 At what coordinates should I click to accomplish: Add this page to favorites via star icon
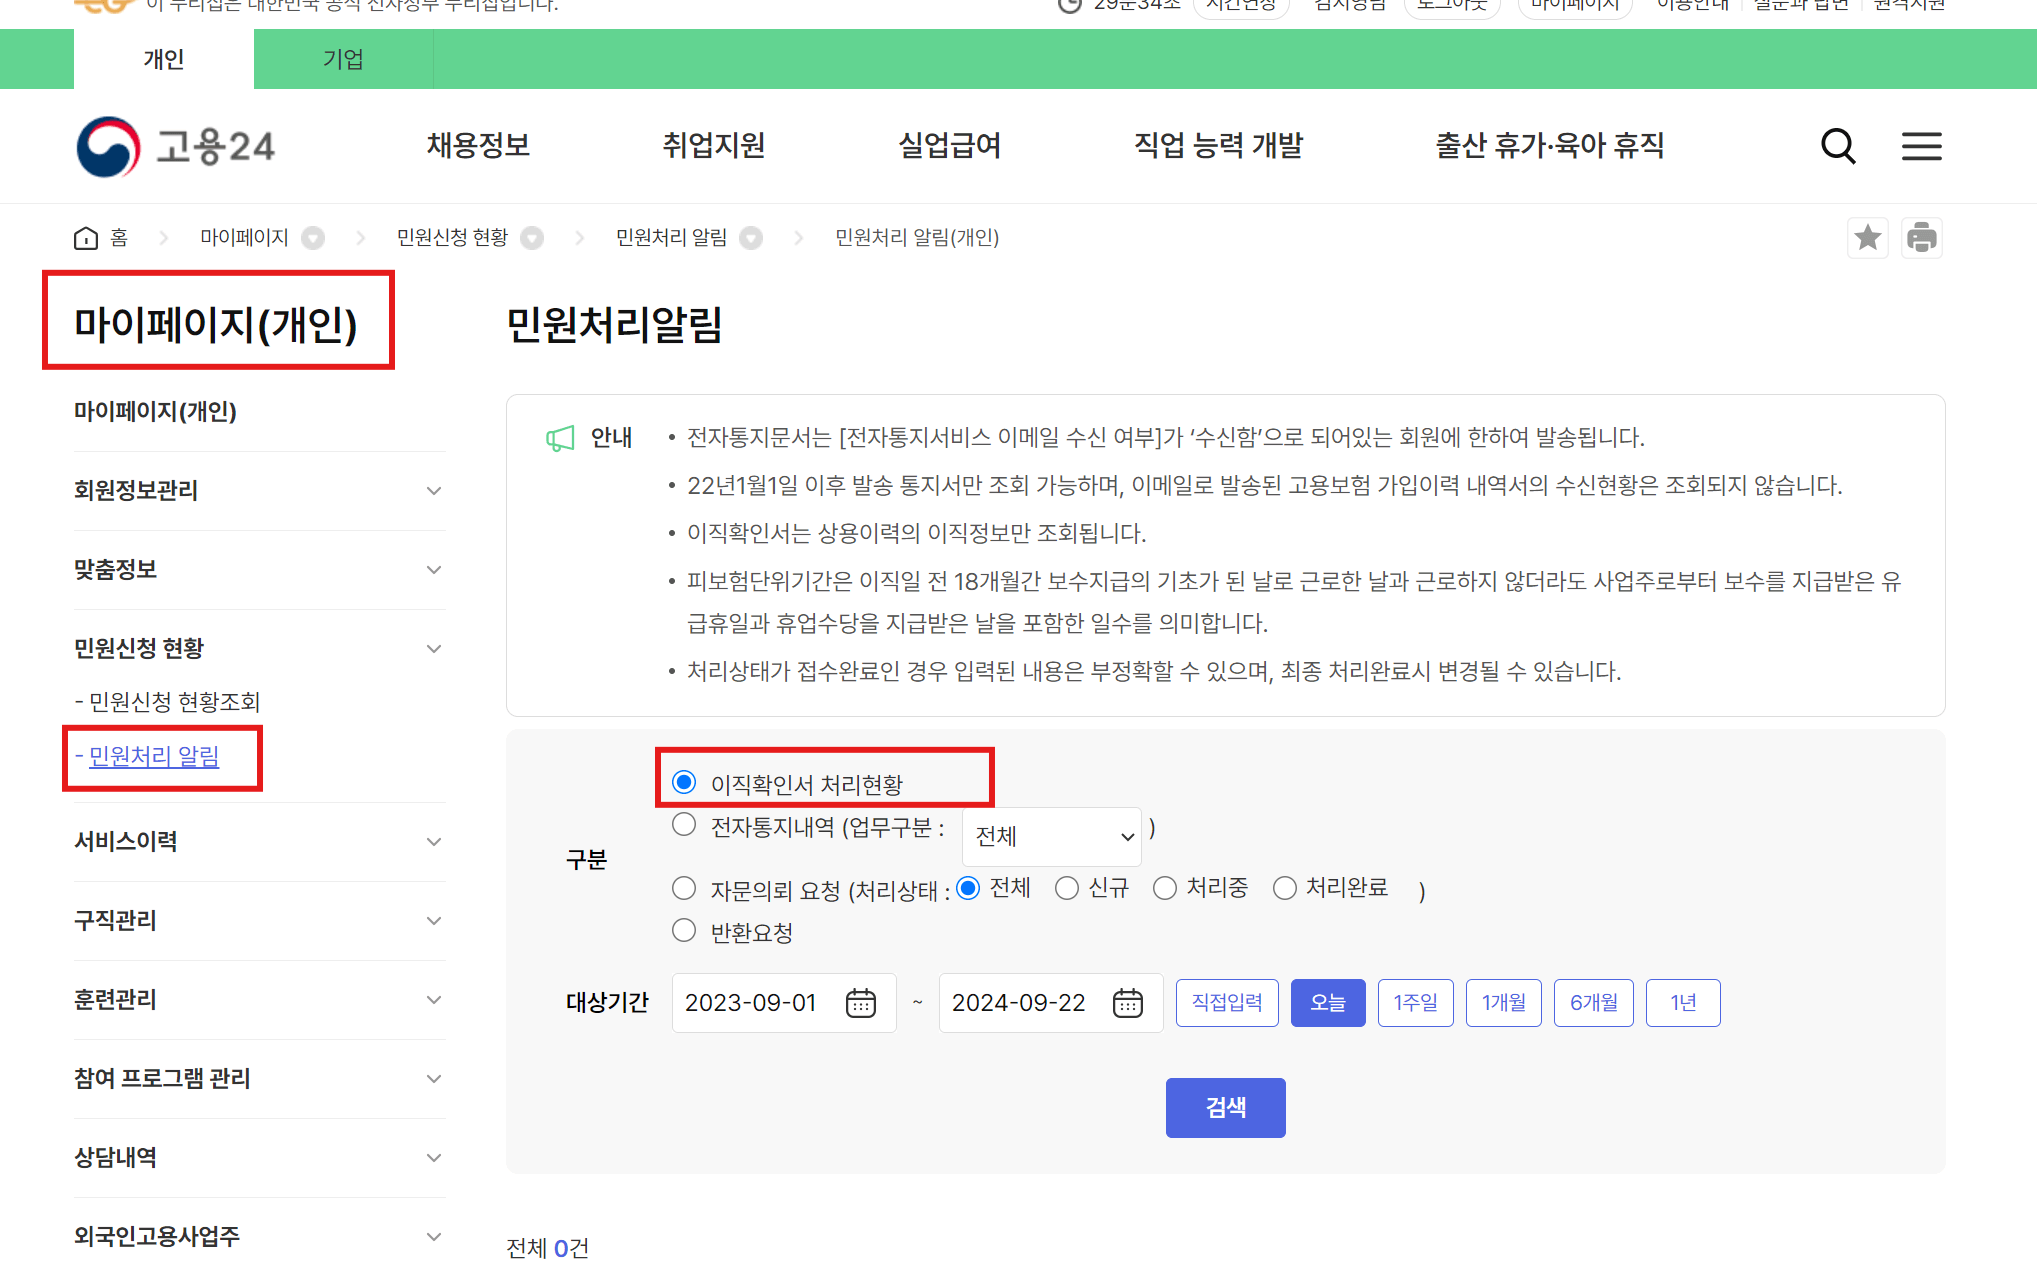1867,237
